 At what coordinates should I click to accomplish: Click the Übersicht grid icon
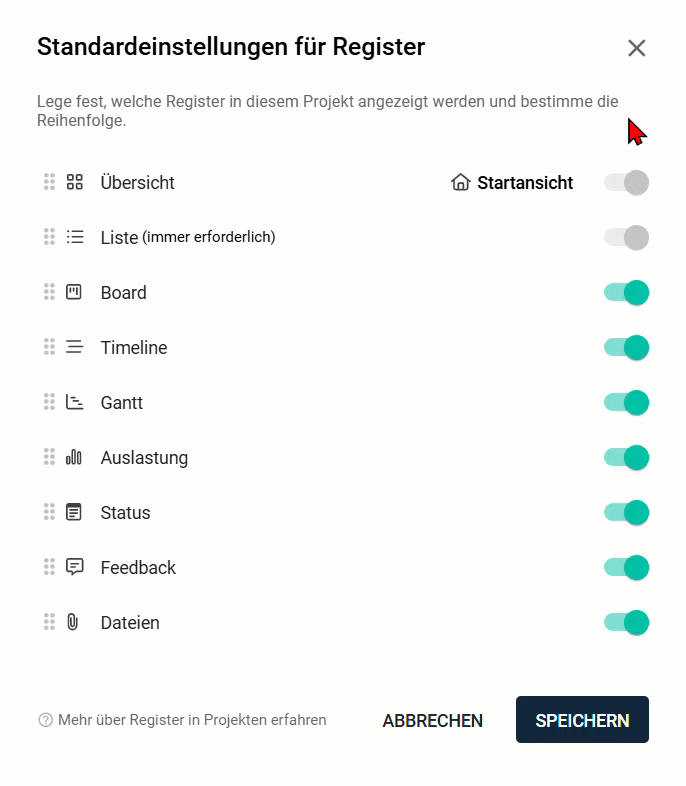[74, 182]
